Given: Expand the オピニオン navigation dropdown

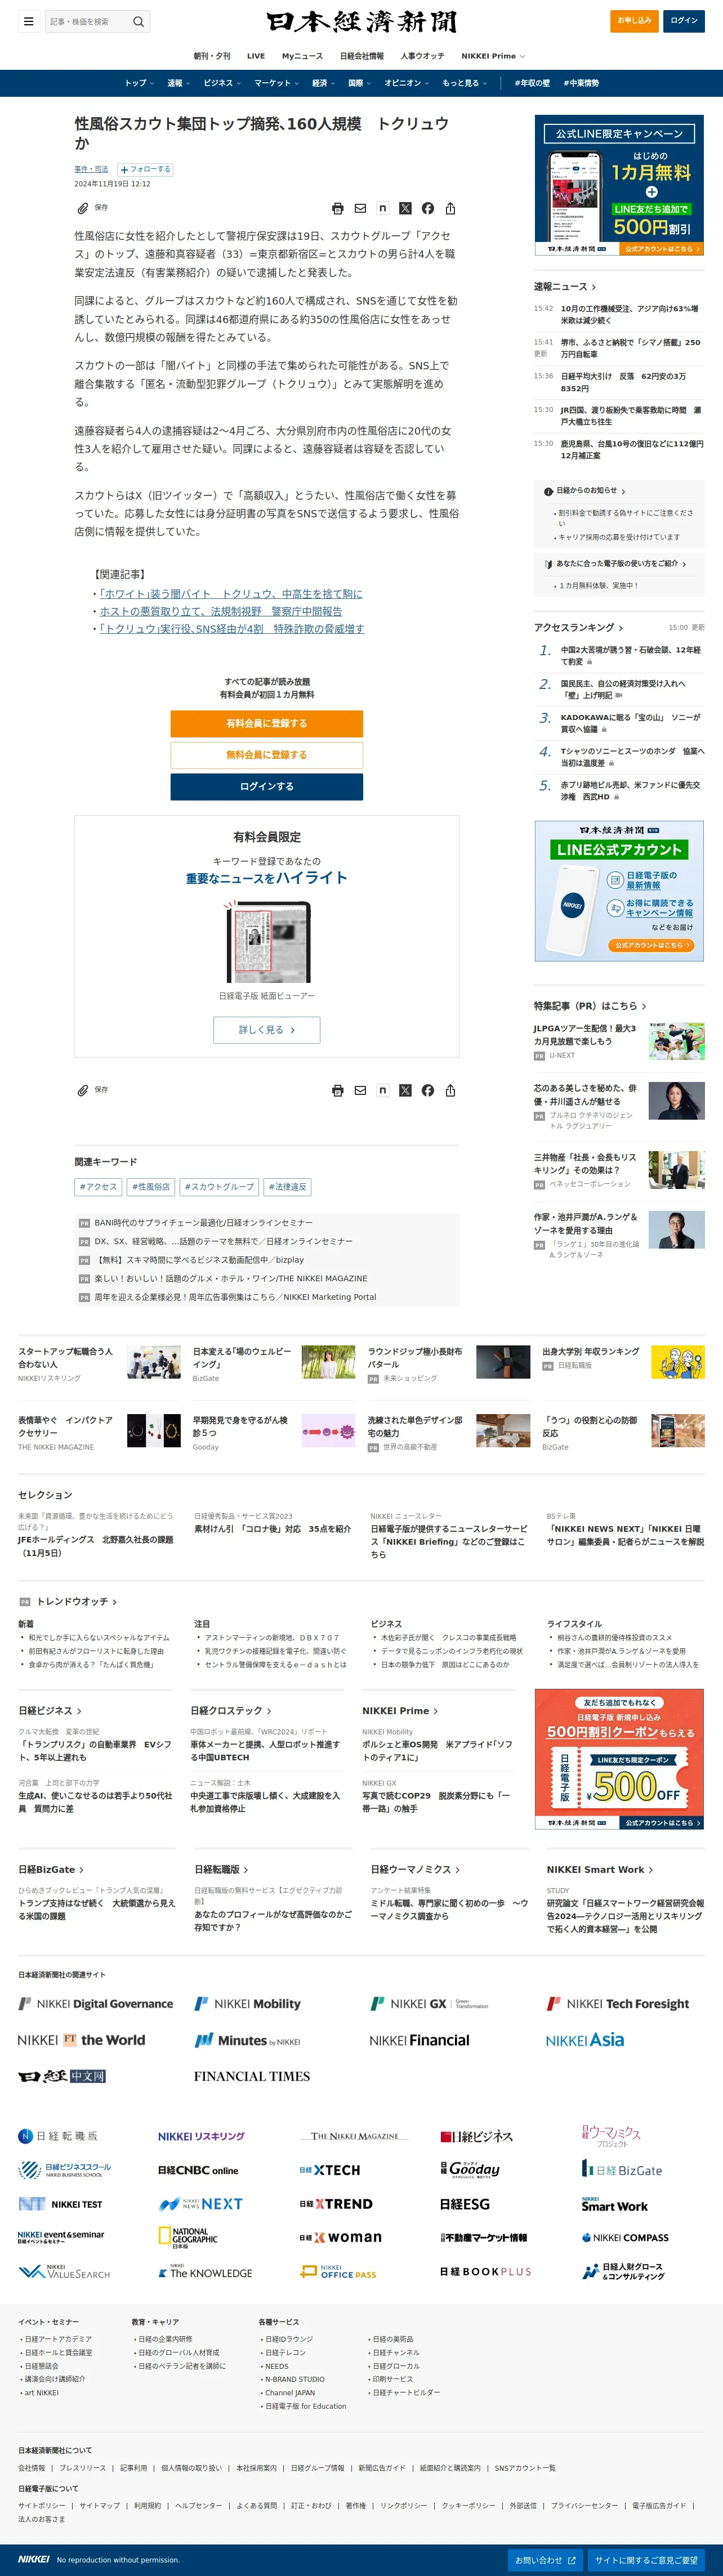Looking at the screenshot, I should pyautogui.click(x=406, y=83).
